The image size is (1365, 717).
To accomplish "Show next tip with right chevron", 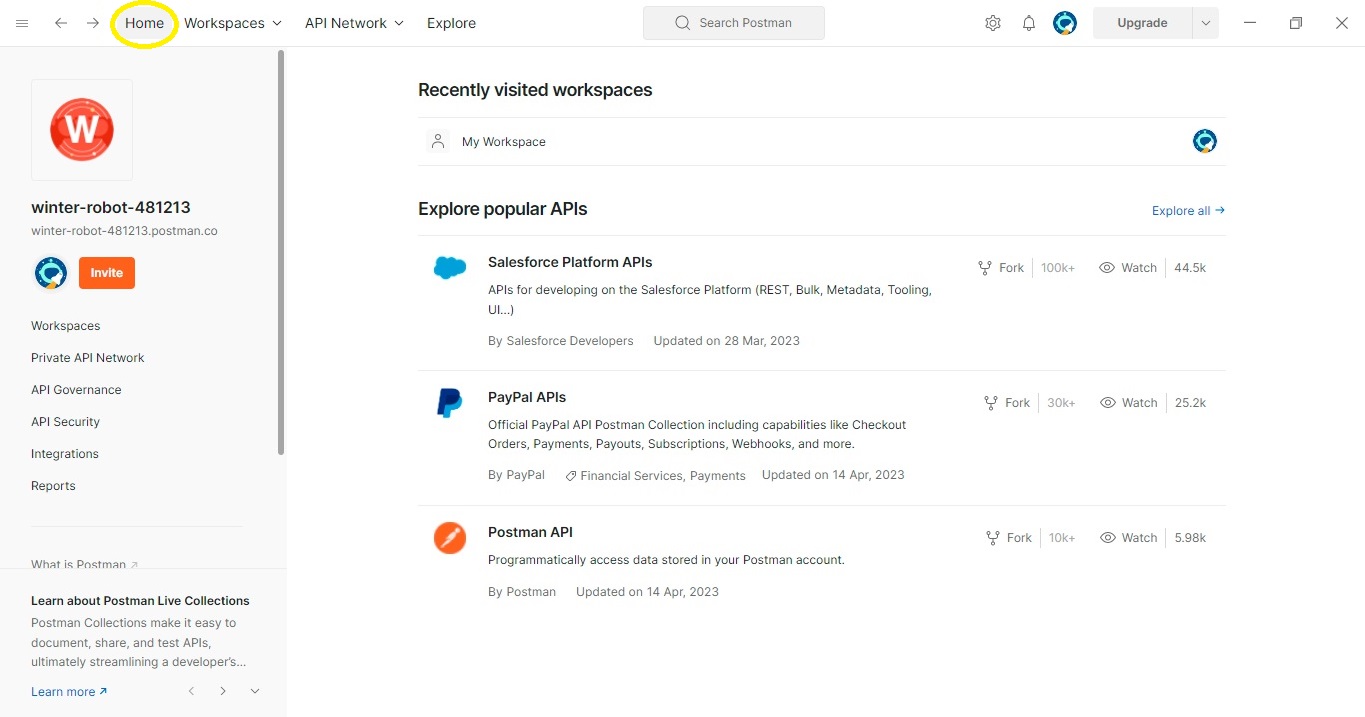I will point(223,691).
